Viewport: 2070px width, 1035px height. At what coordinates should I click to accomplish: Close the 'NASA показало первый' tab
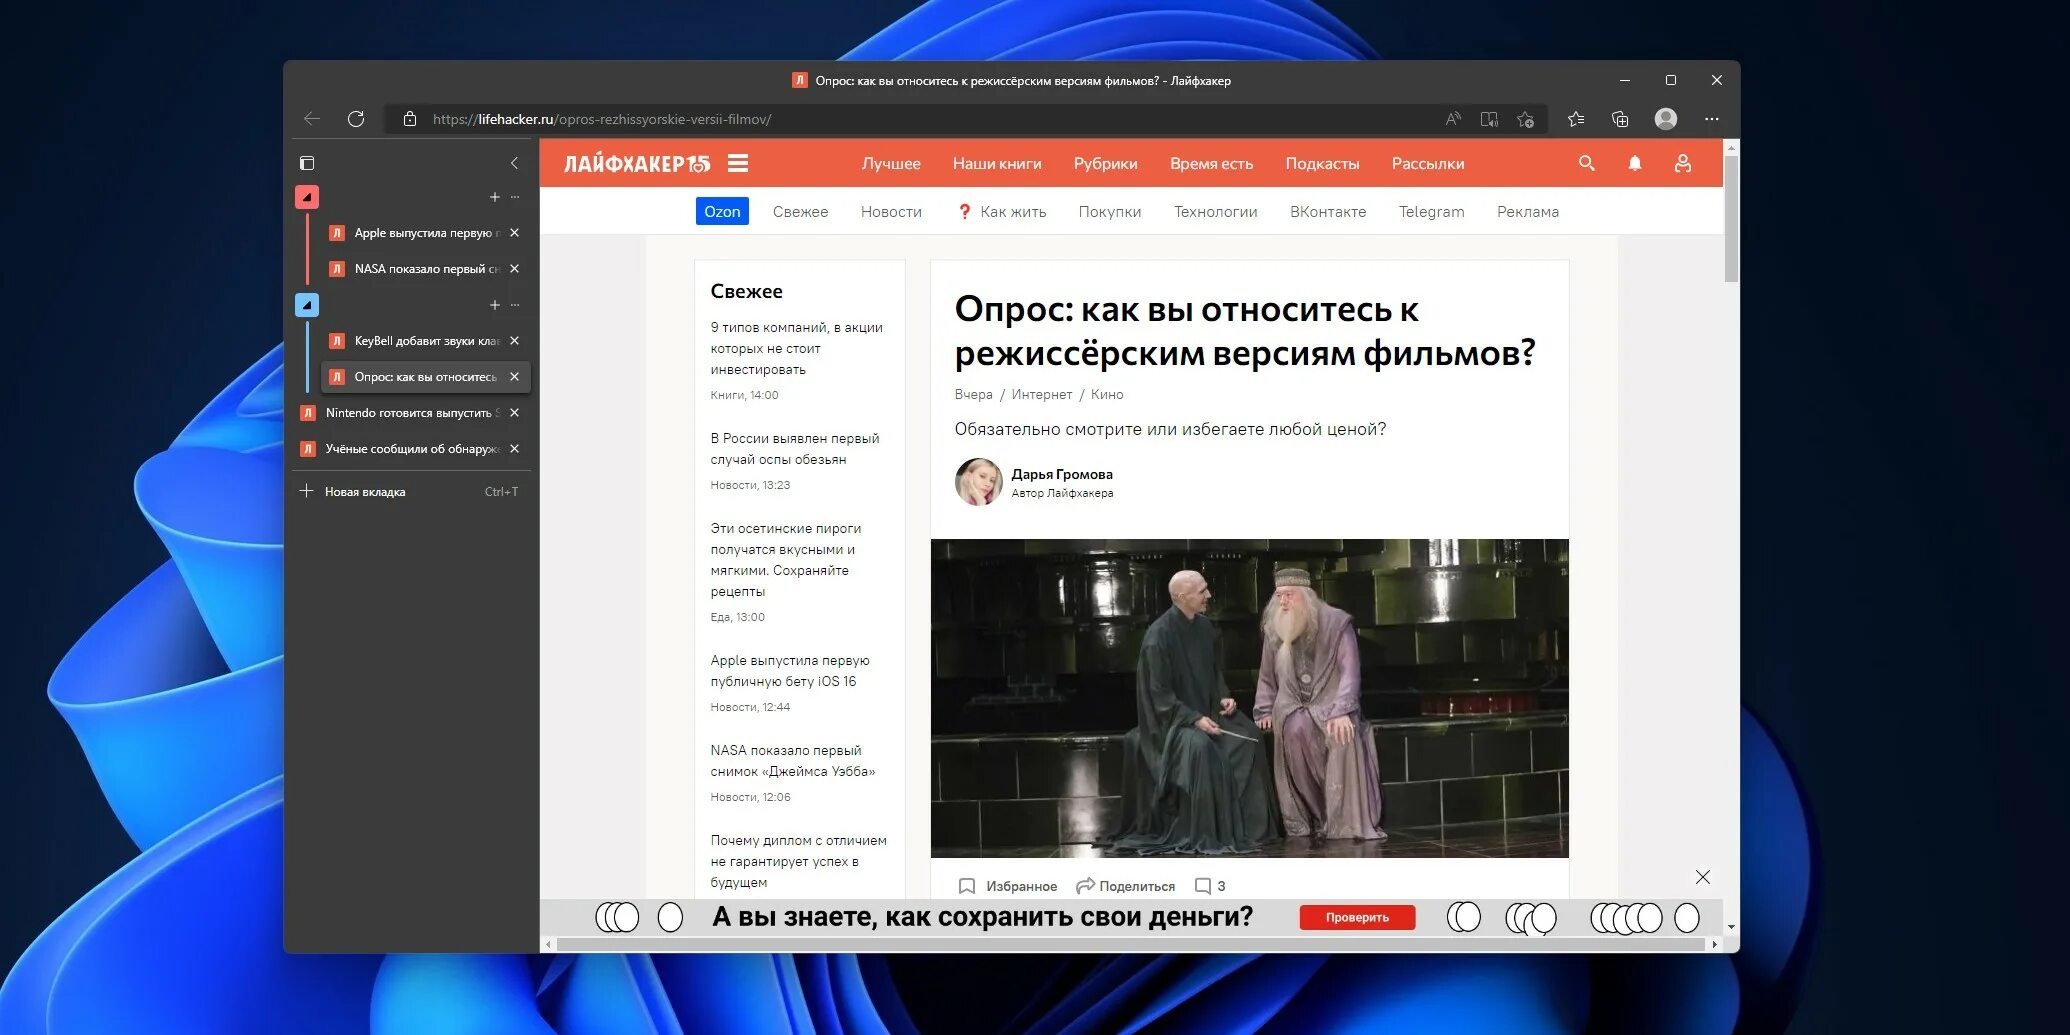[x=514, y=269]
